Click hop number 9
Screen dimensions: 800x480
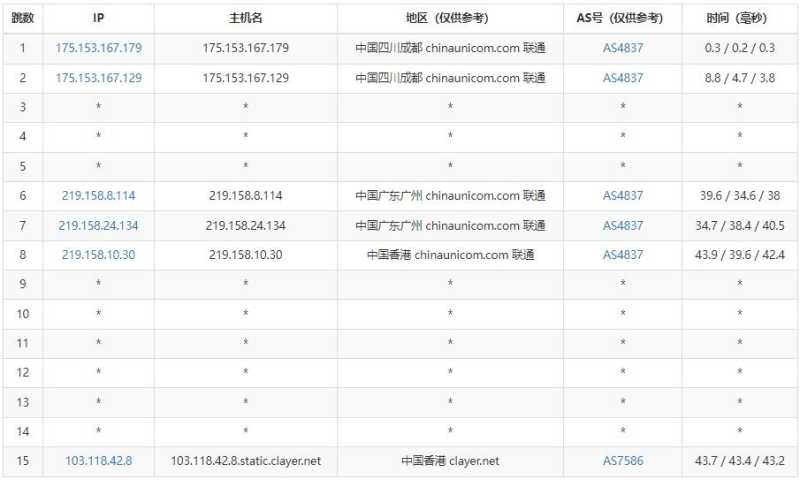[x=22, y=284]
